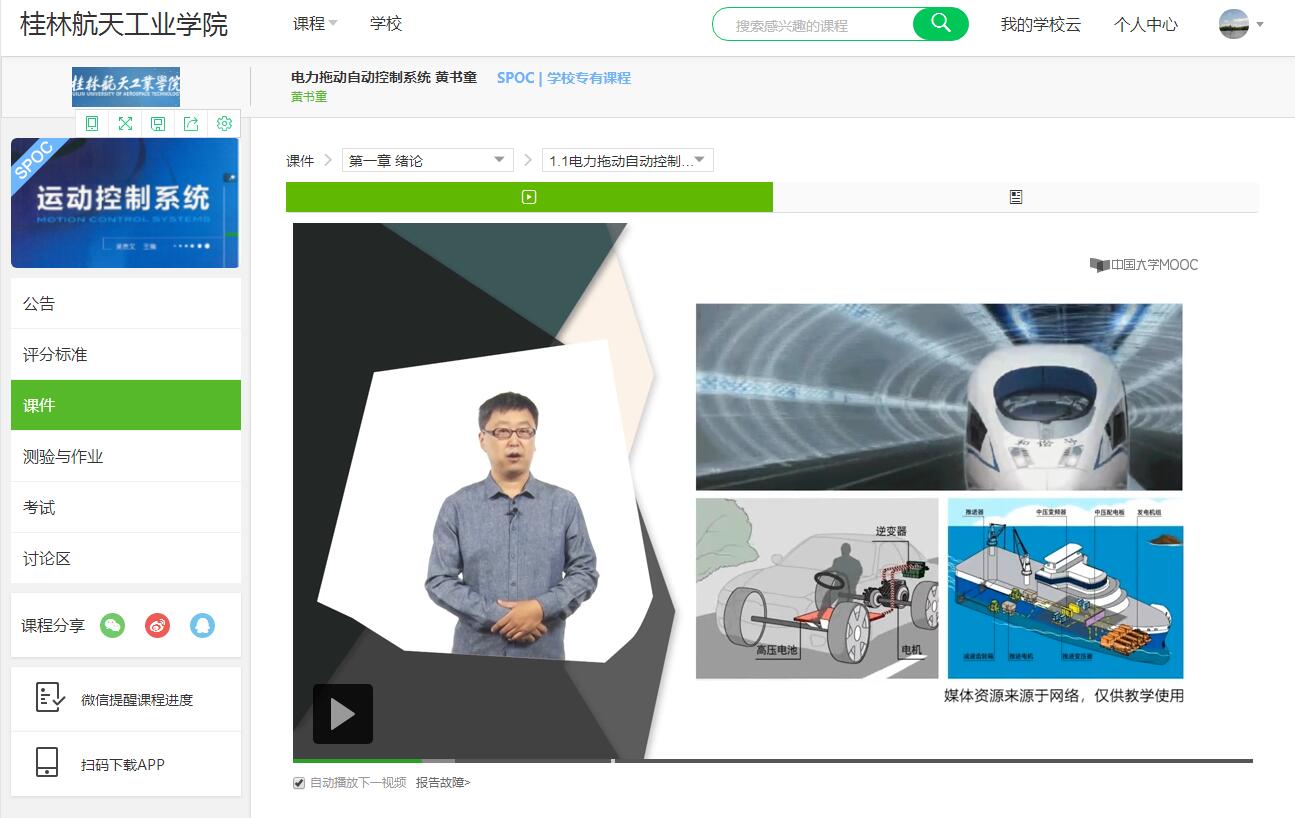Open the gear settings icon

pos(224,124)
